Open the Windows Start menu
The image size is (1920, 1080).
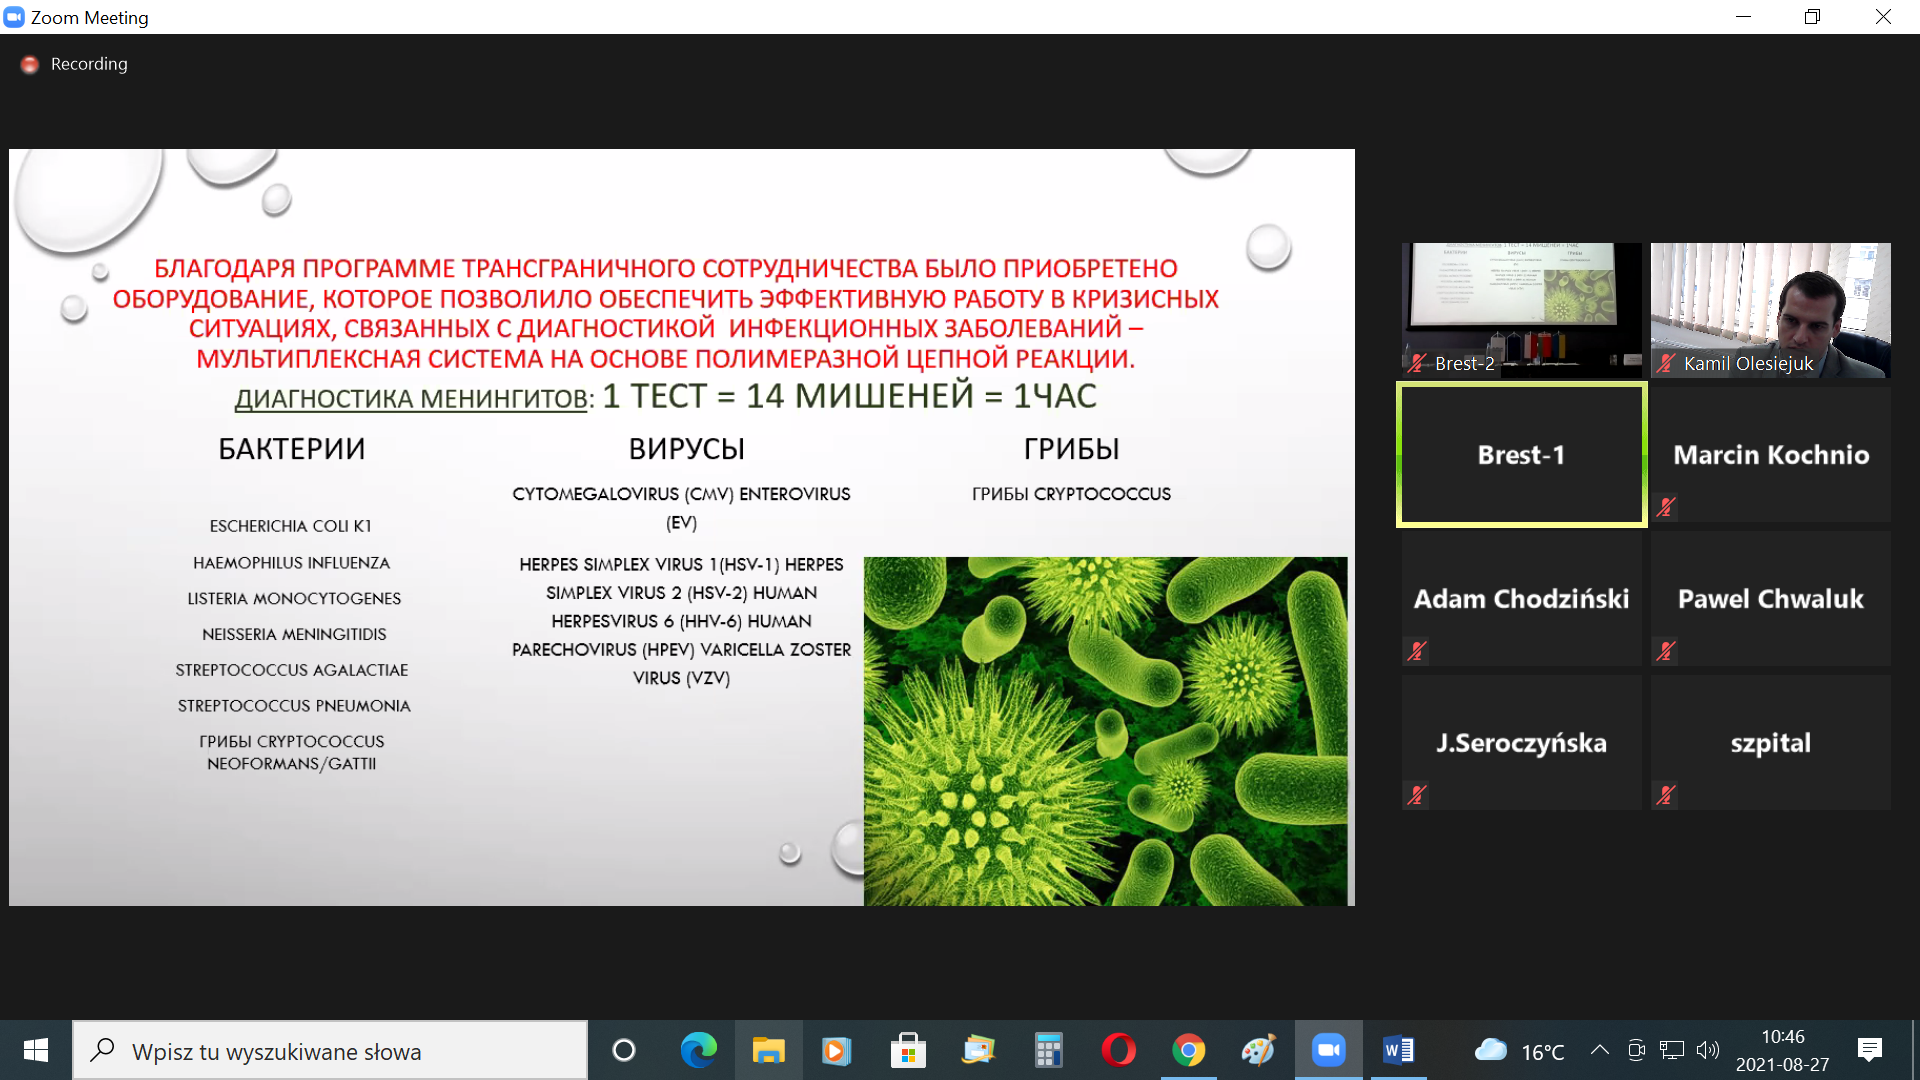36,1050
